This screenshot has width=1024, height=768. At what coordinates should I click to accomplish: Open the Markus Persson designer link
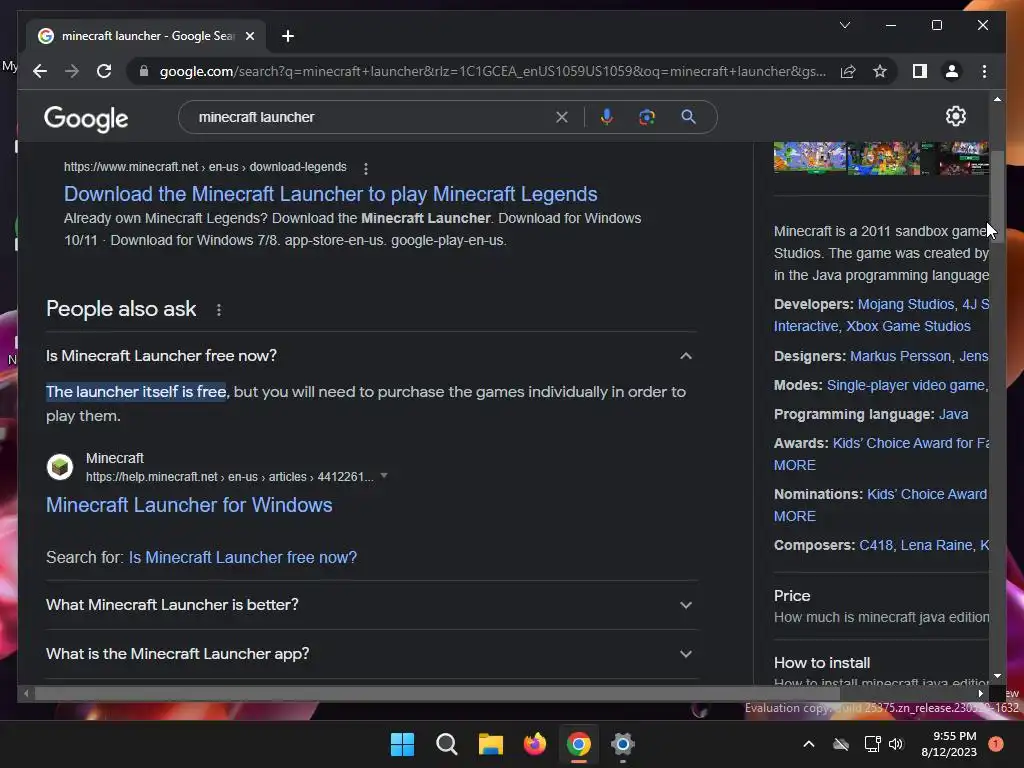[x=901, y=356]
